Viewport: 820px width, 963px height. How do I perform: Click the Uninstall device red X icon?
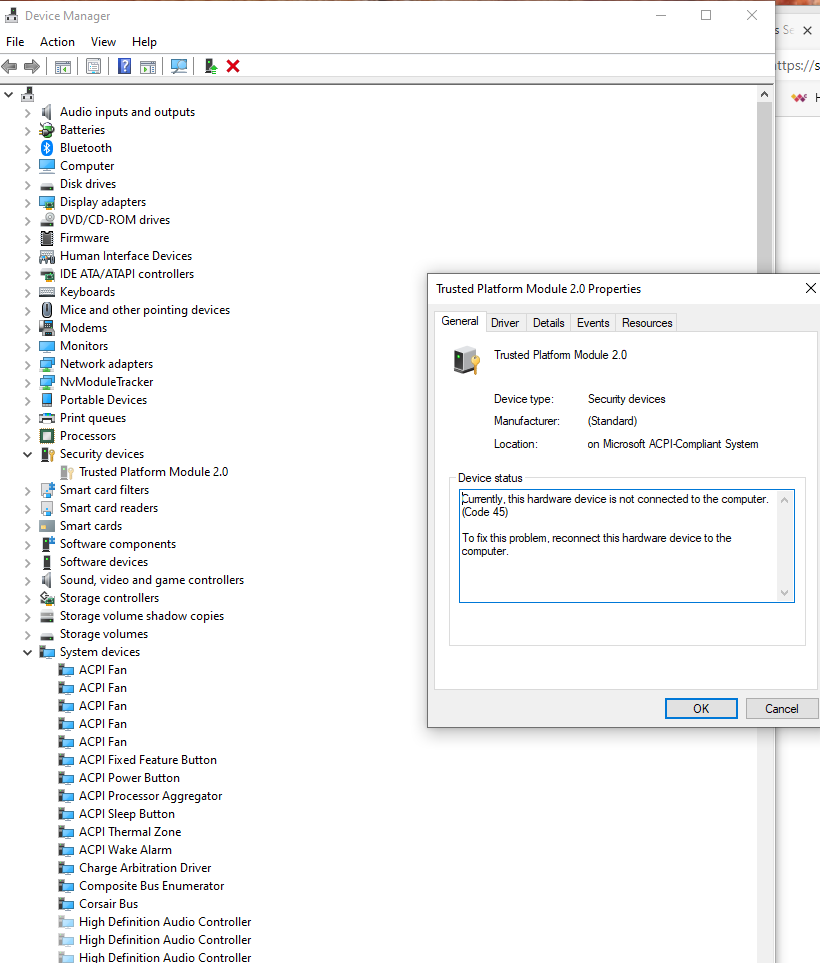tap(233, 66)
